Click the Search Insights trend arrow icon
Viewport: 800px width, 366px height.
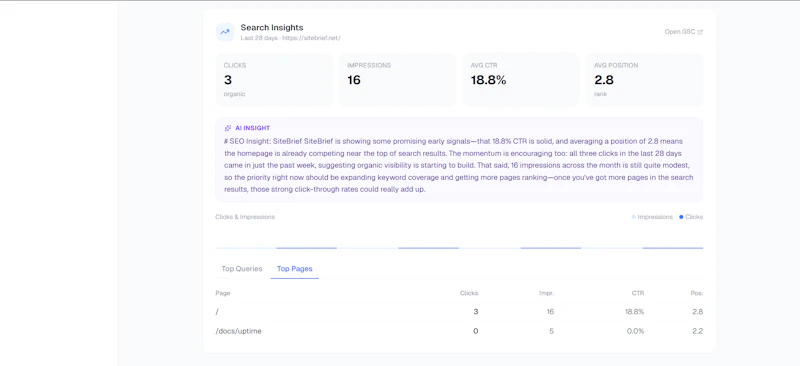[224, 32]
